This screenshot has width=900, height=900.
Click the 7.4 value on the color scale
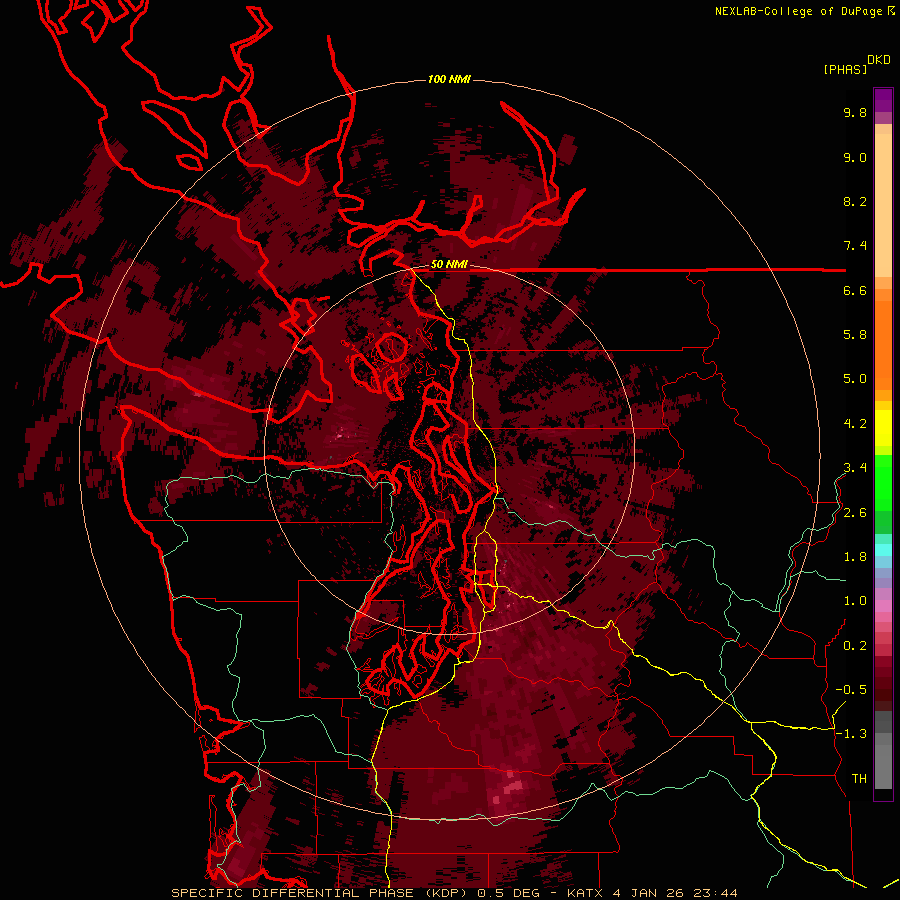[855, 246]
